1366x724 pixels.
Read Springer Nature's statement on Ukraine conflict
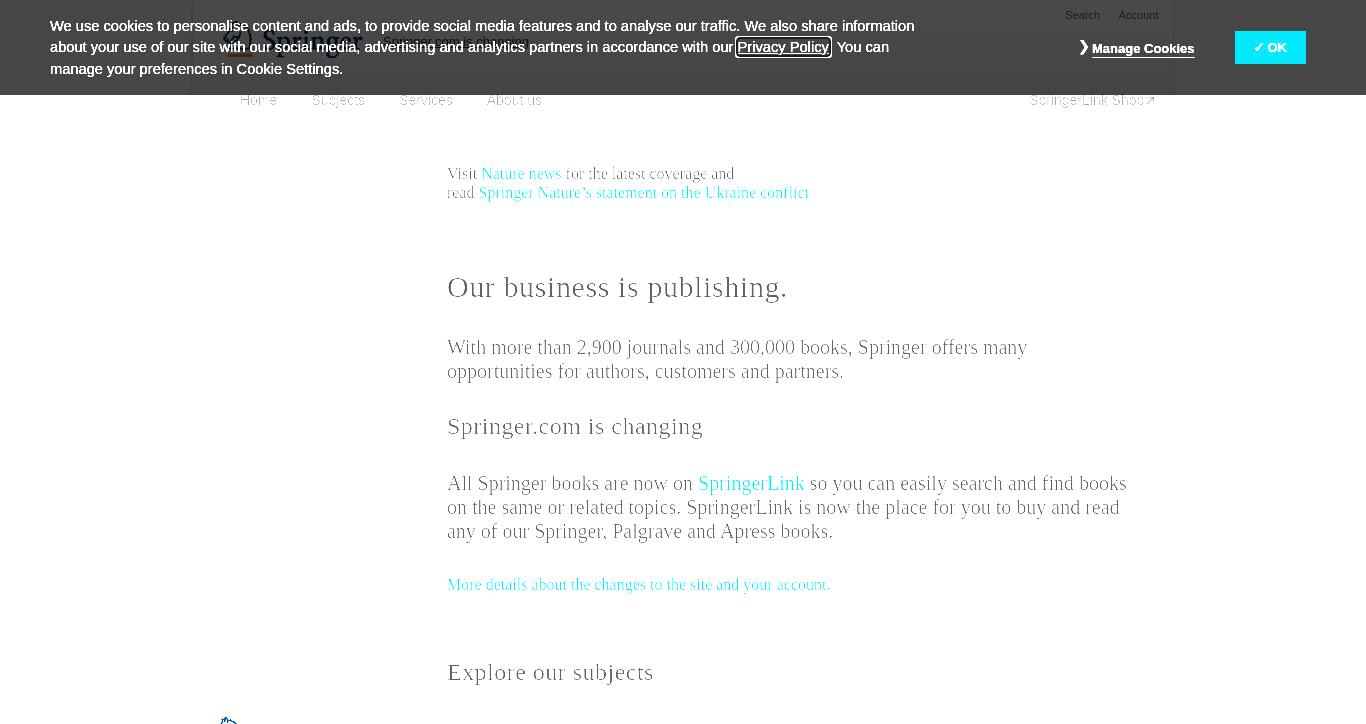pos(643,193)
